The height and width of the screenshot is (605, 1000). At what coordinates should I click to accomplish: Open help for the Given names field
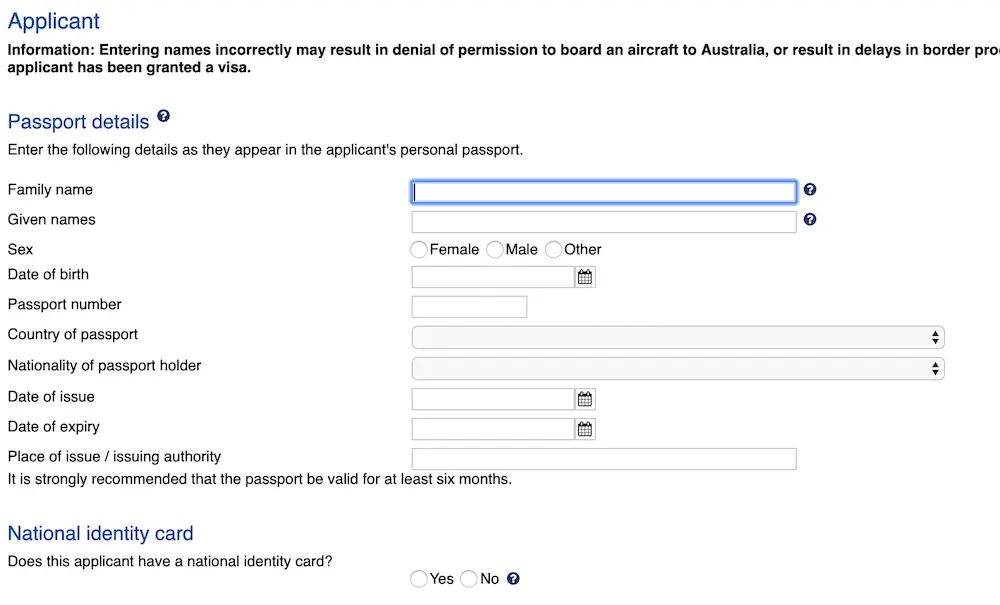[x=810, y=219]
